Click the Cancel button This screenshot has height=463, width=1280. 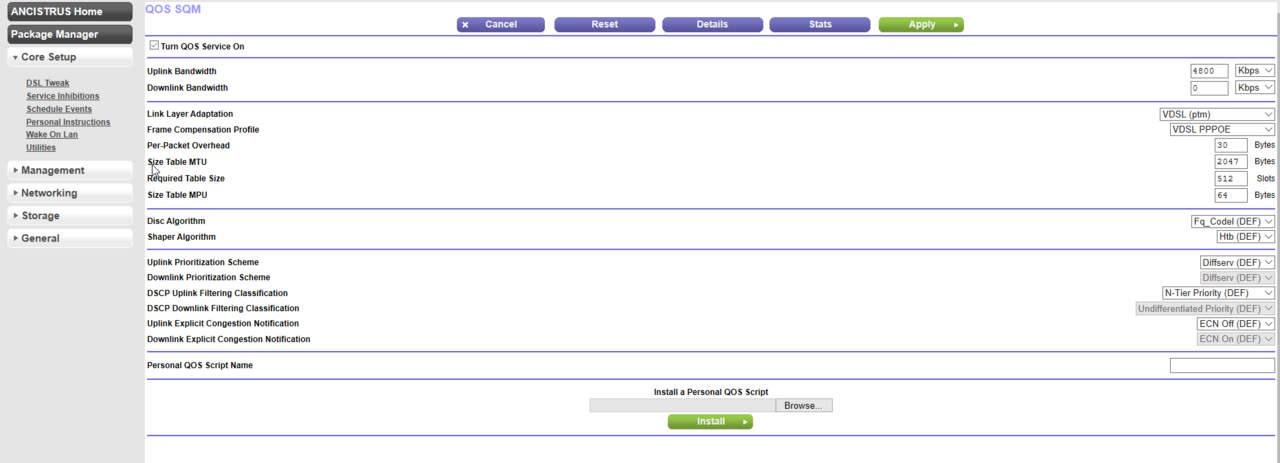500,24
